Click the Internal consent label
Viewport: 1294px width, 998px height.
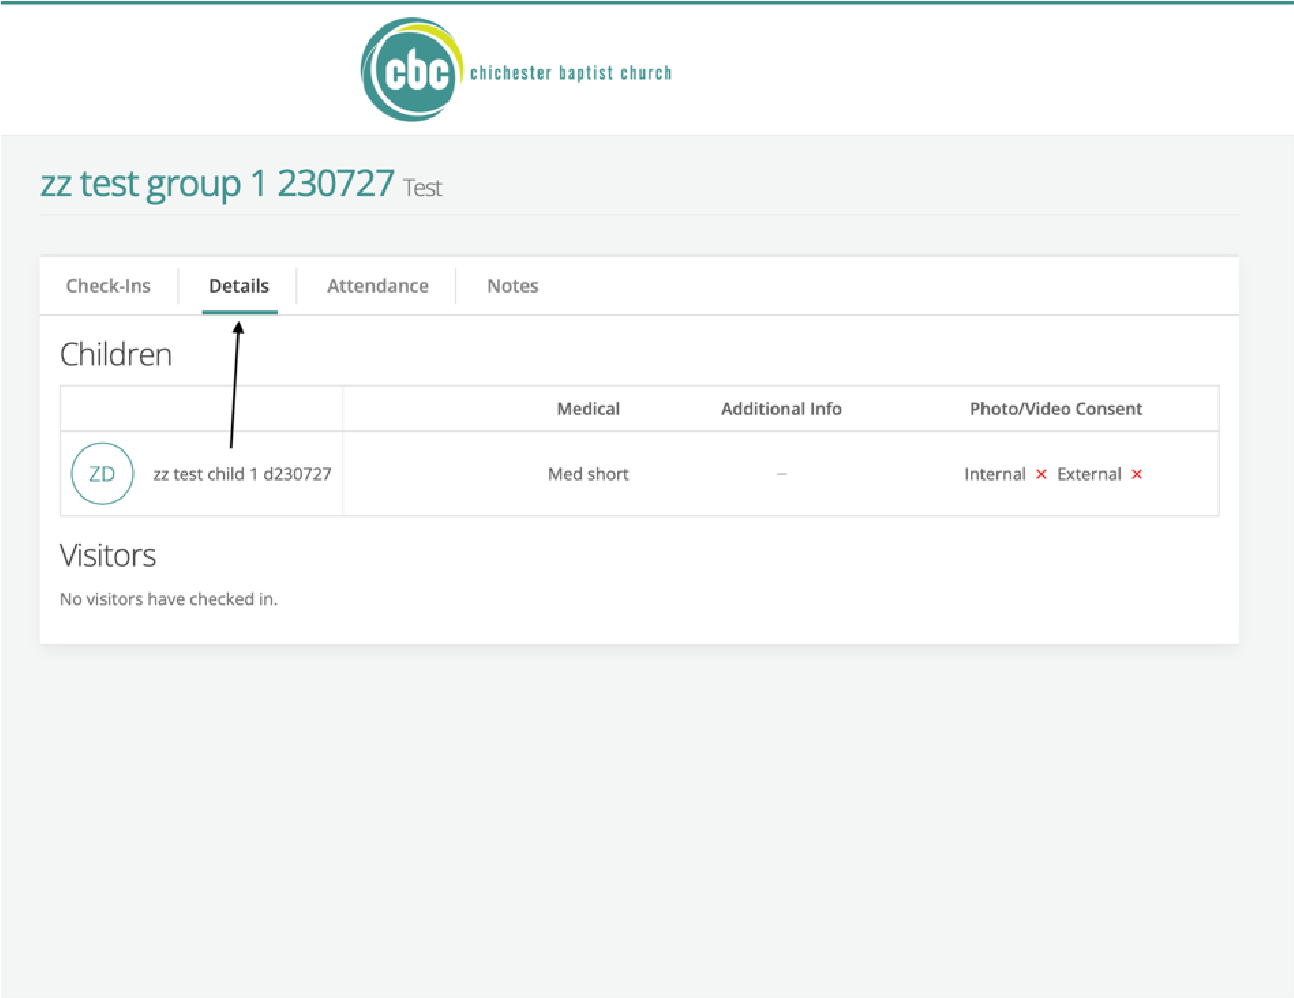tap(994, 474)
